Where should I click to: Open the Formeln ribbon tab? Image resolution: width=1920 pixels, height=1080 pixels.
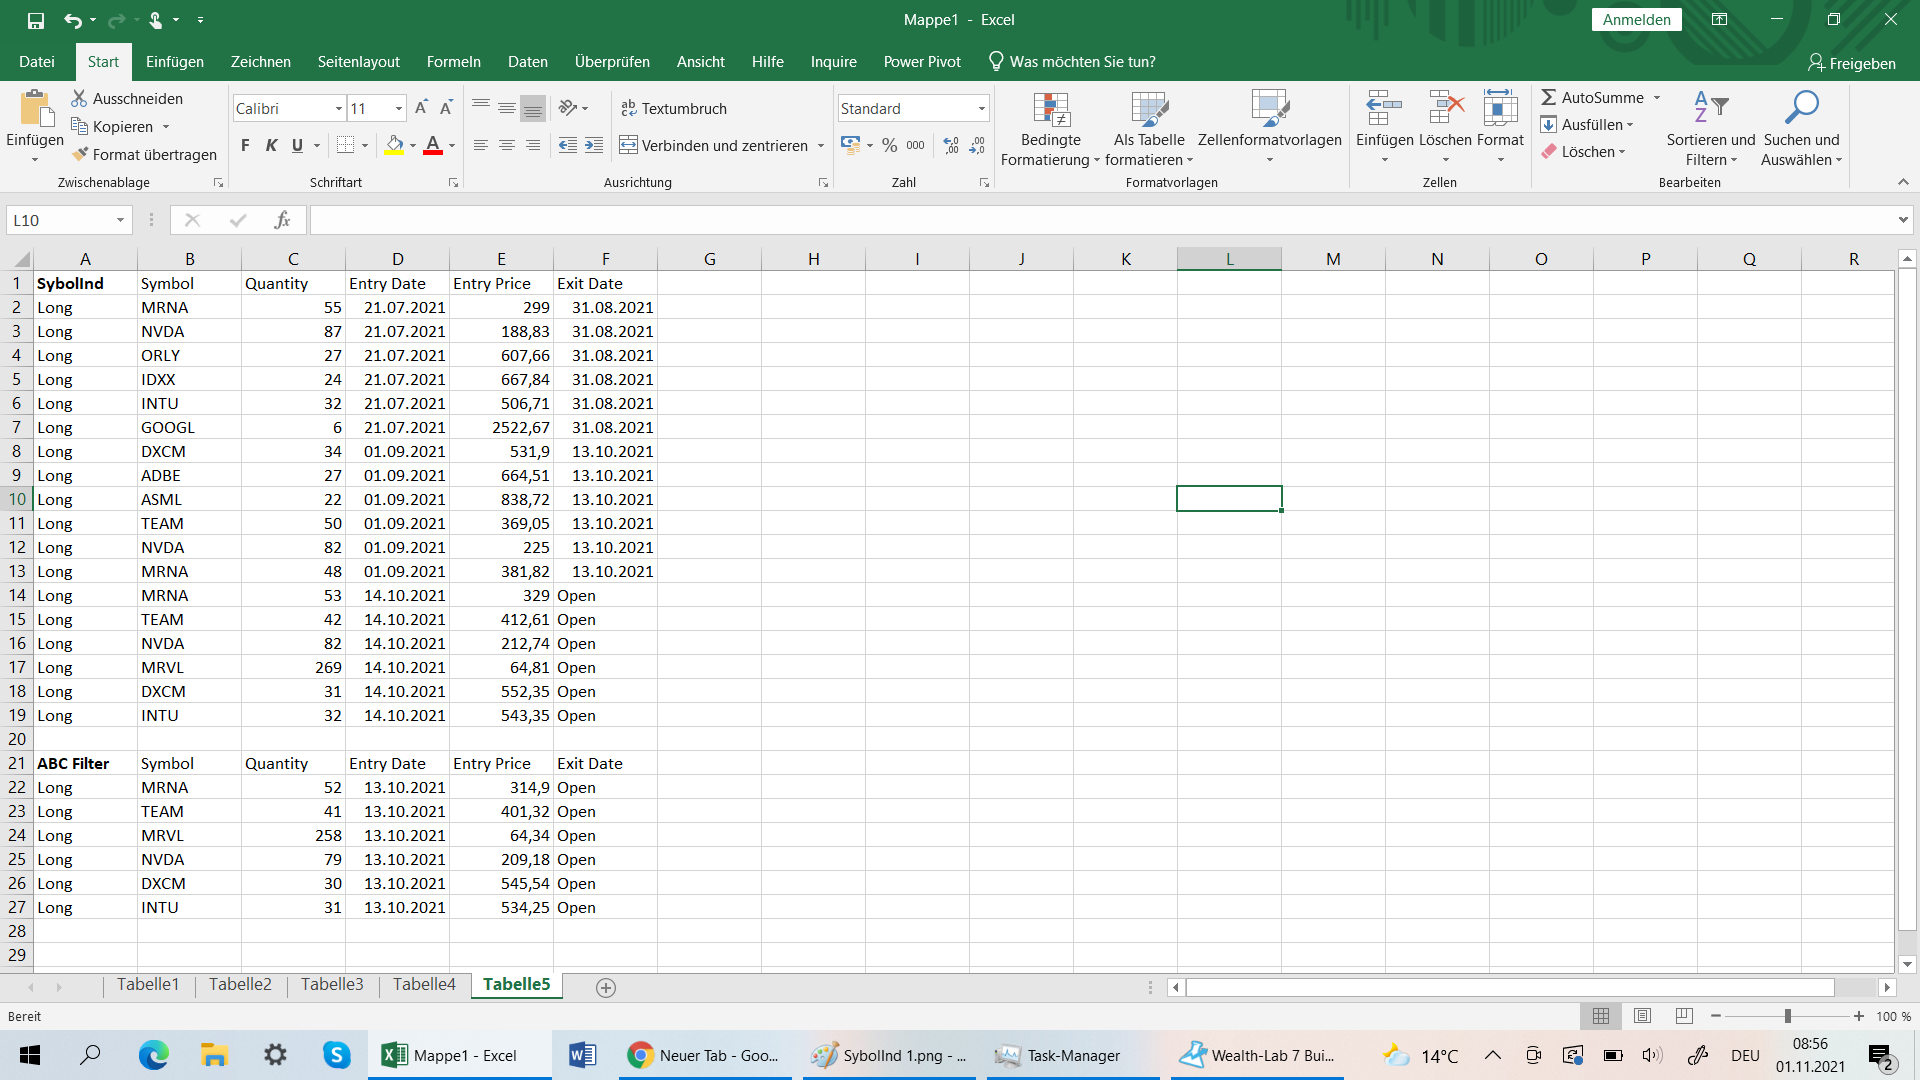453,62
